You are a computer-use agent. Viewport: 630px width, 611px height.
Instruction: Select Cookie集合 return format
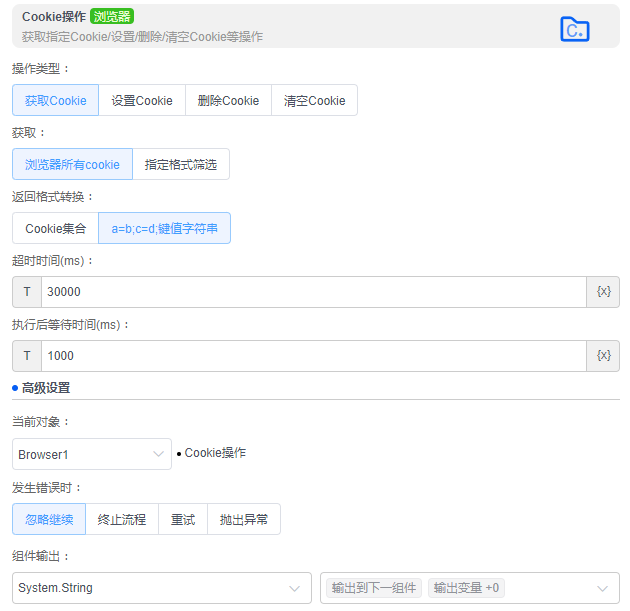tap(55, 228)
